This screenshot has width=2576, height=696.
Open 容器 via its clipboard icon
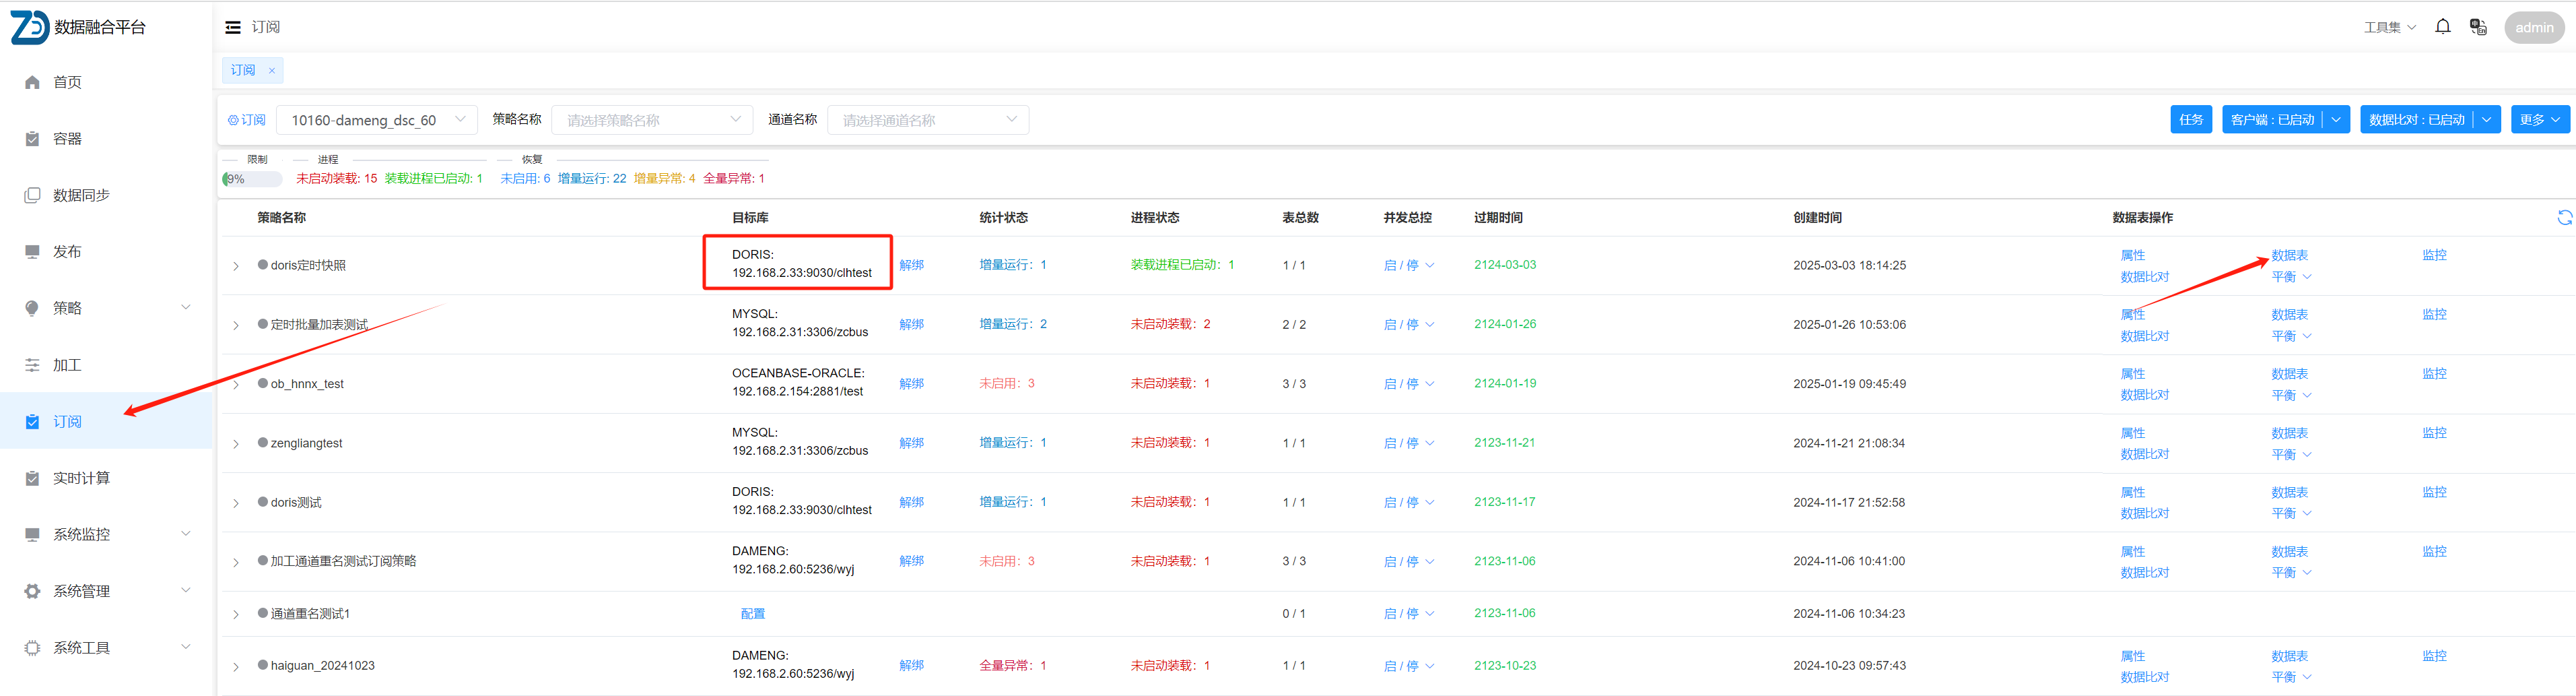point(32,139)
